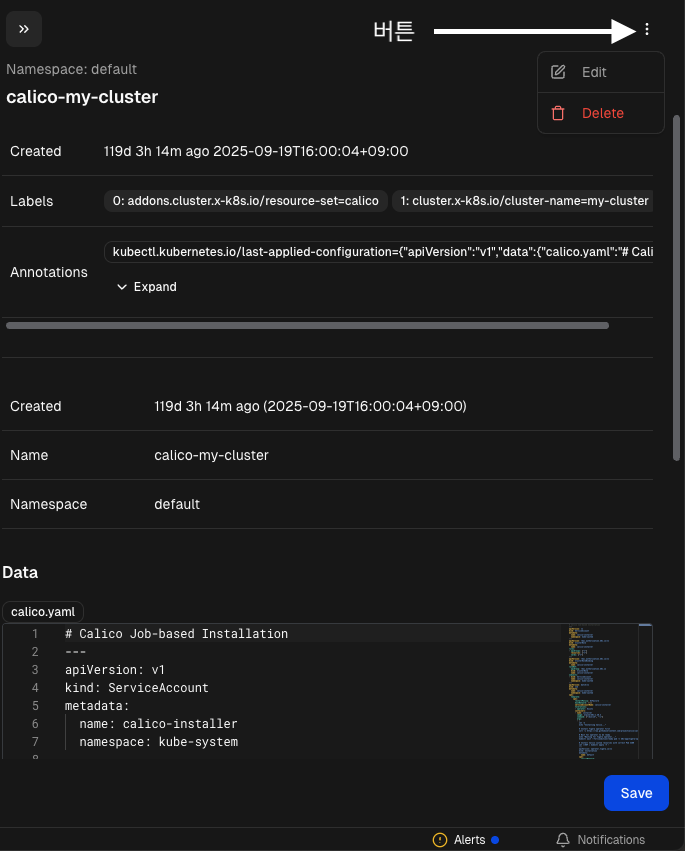Click the Alerts warning icon
The width and height of the screenshot is (685, 851).
coord(440,840)
